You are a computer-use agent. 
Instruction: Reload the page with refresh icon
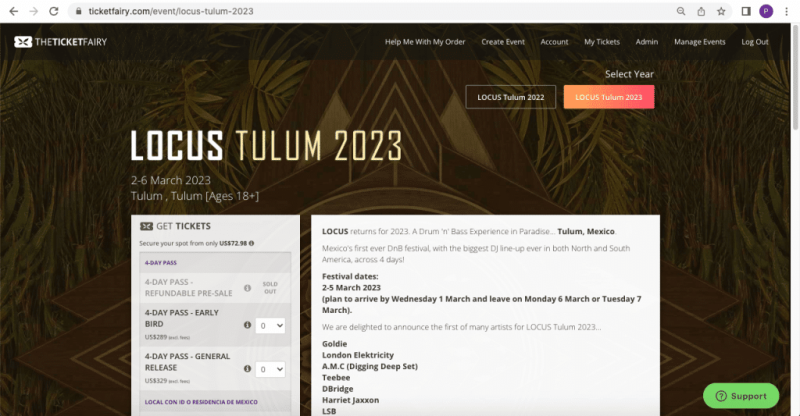coord(54,11)
